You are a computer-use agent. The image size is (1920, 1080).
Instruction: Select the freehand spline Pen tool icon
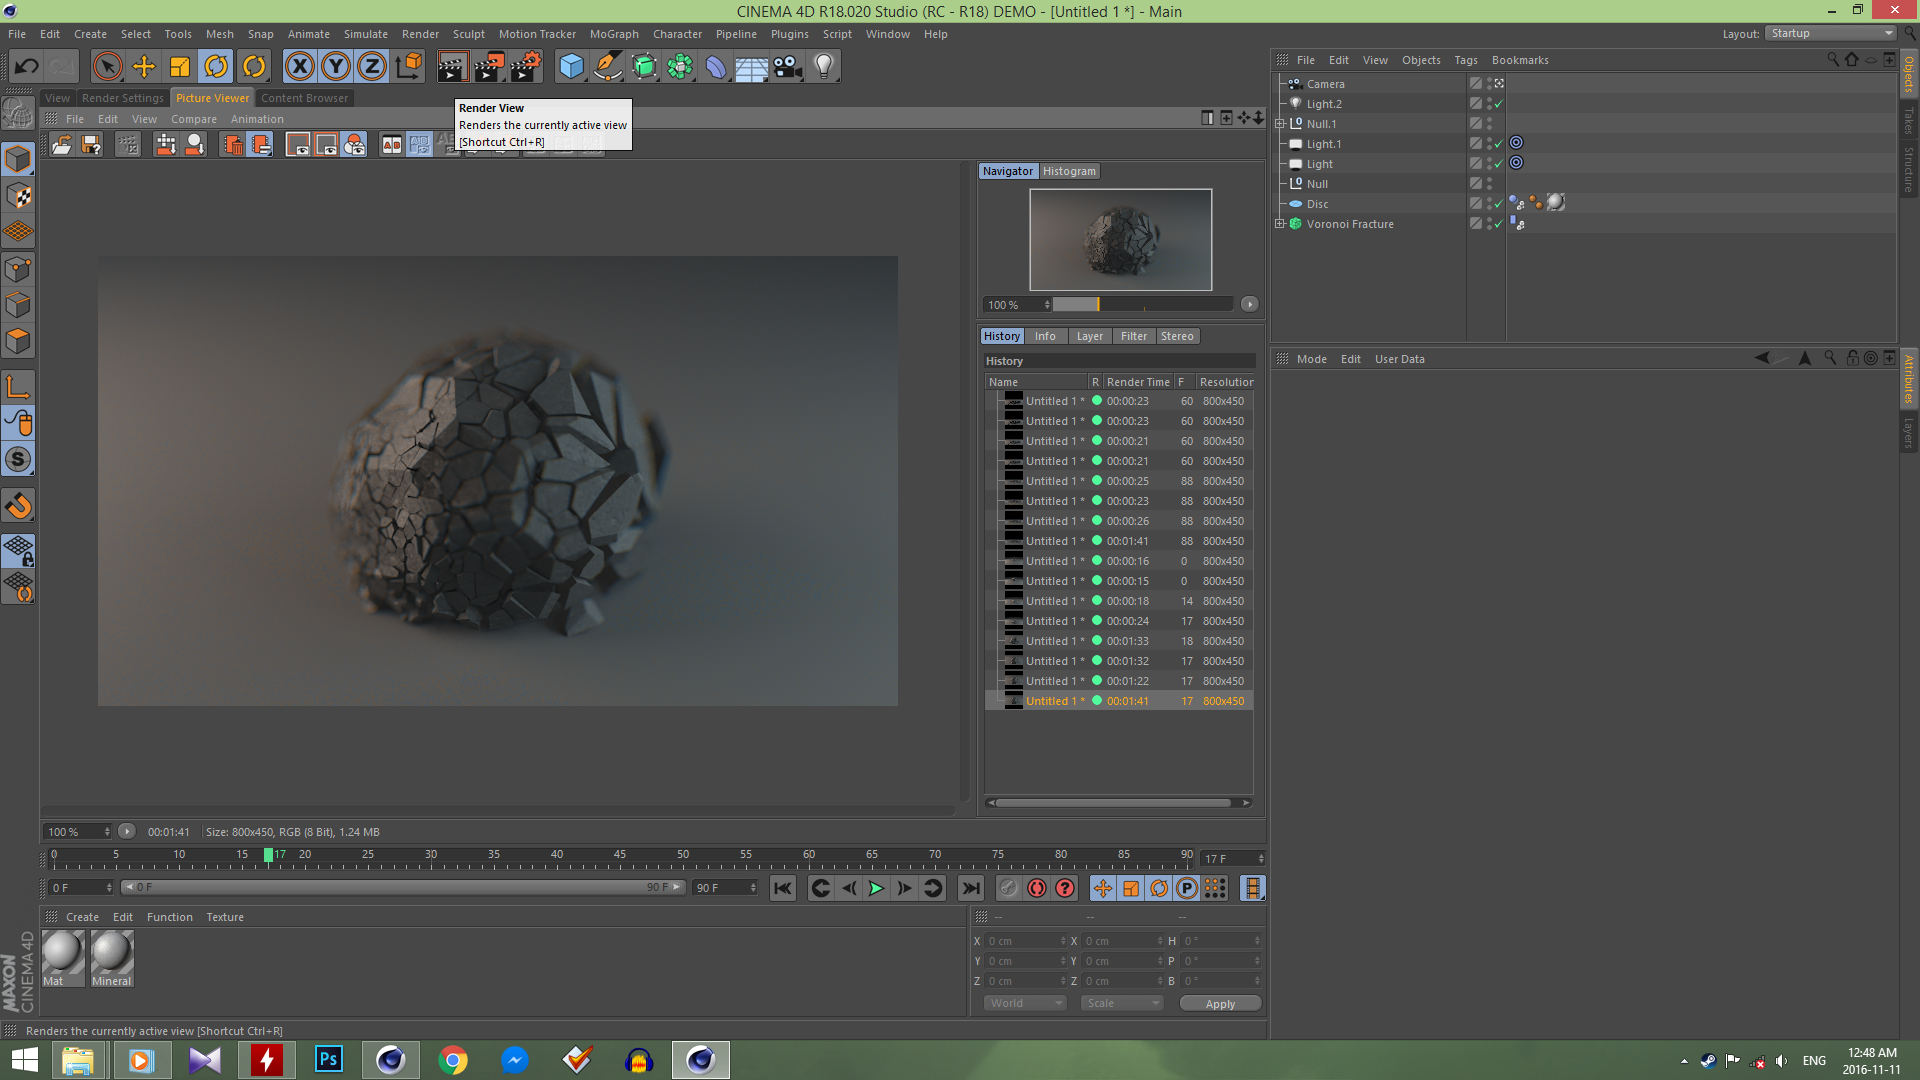(607, 66)
